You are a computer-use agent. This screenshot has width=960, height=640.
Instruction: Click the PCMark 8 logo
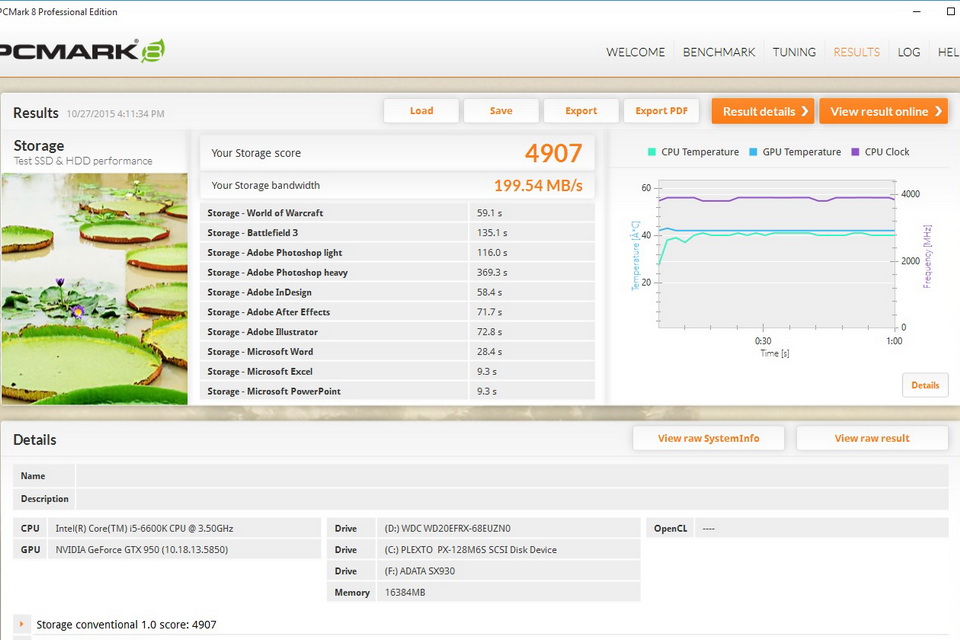click(x=82, y=52)
